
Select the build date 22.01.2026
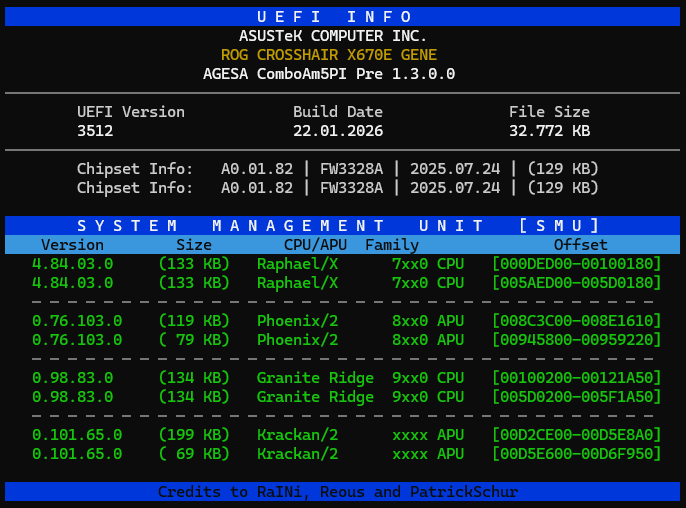(338, 131)
